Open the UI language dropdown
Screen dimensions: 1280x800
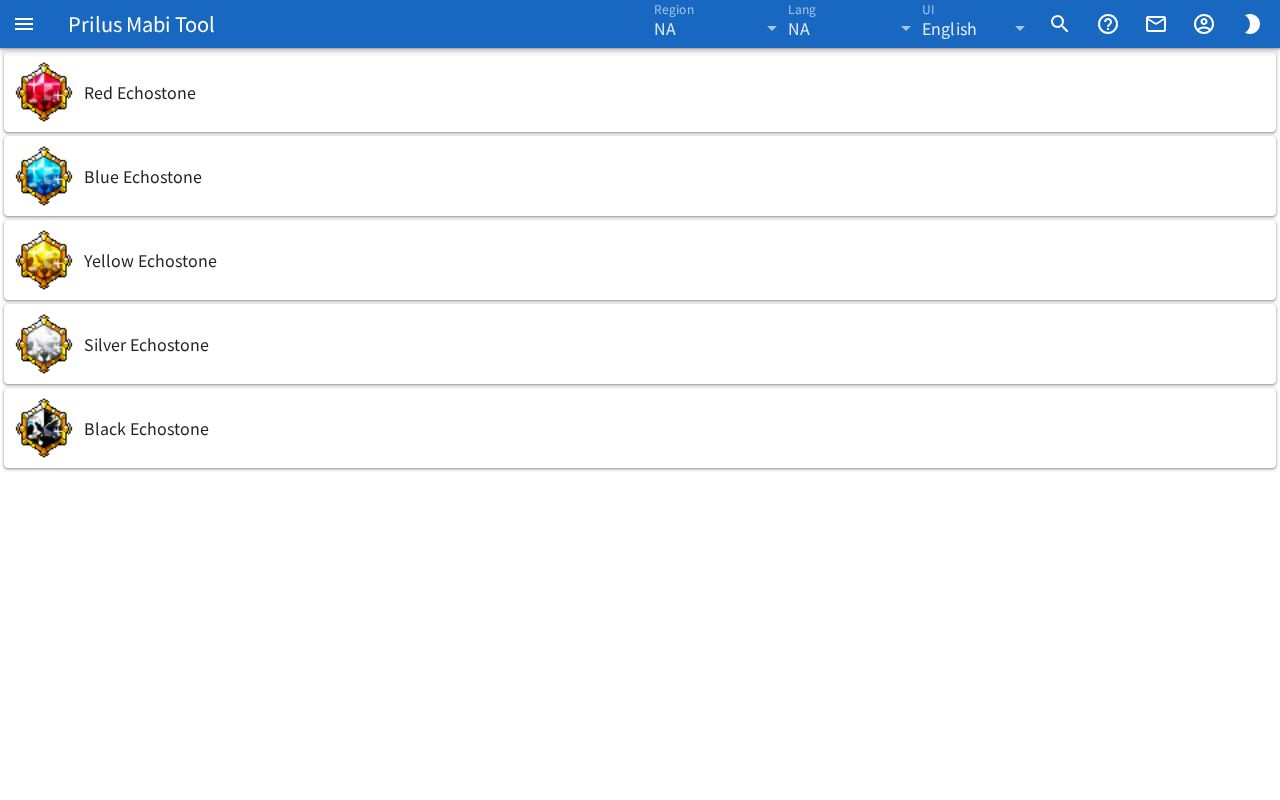975,24
